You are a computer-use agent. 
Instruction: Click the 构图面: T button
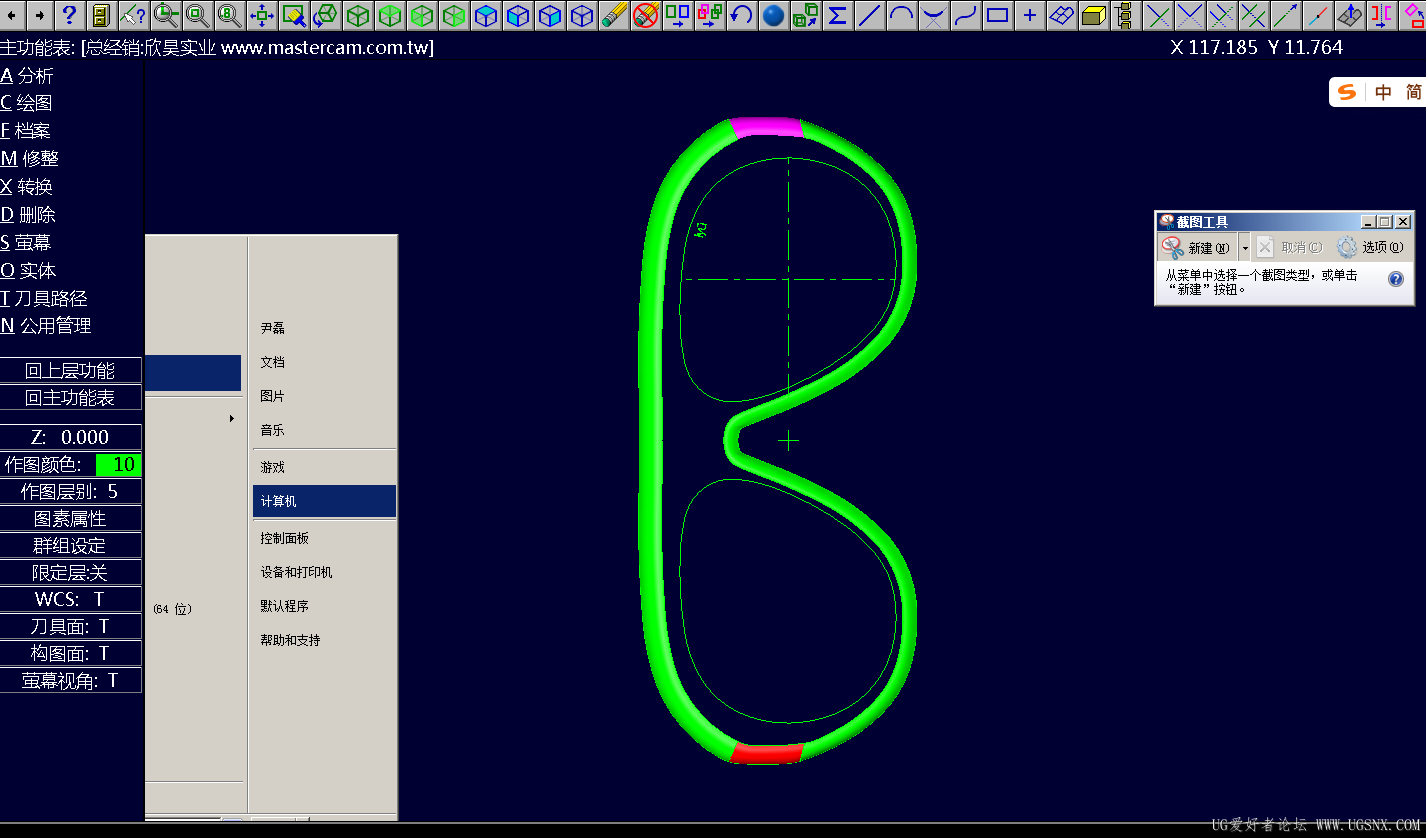coord(70,653)
